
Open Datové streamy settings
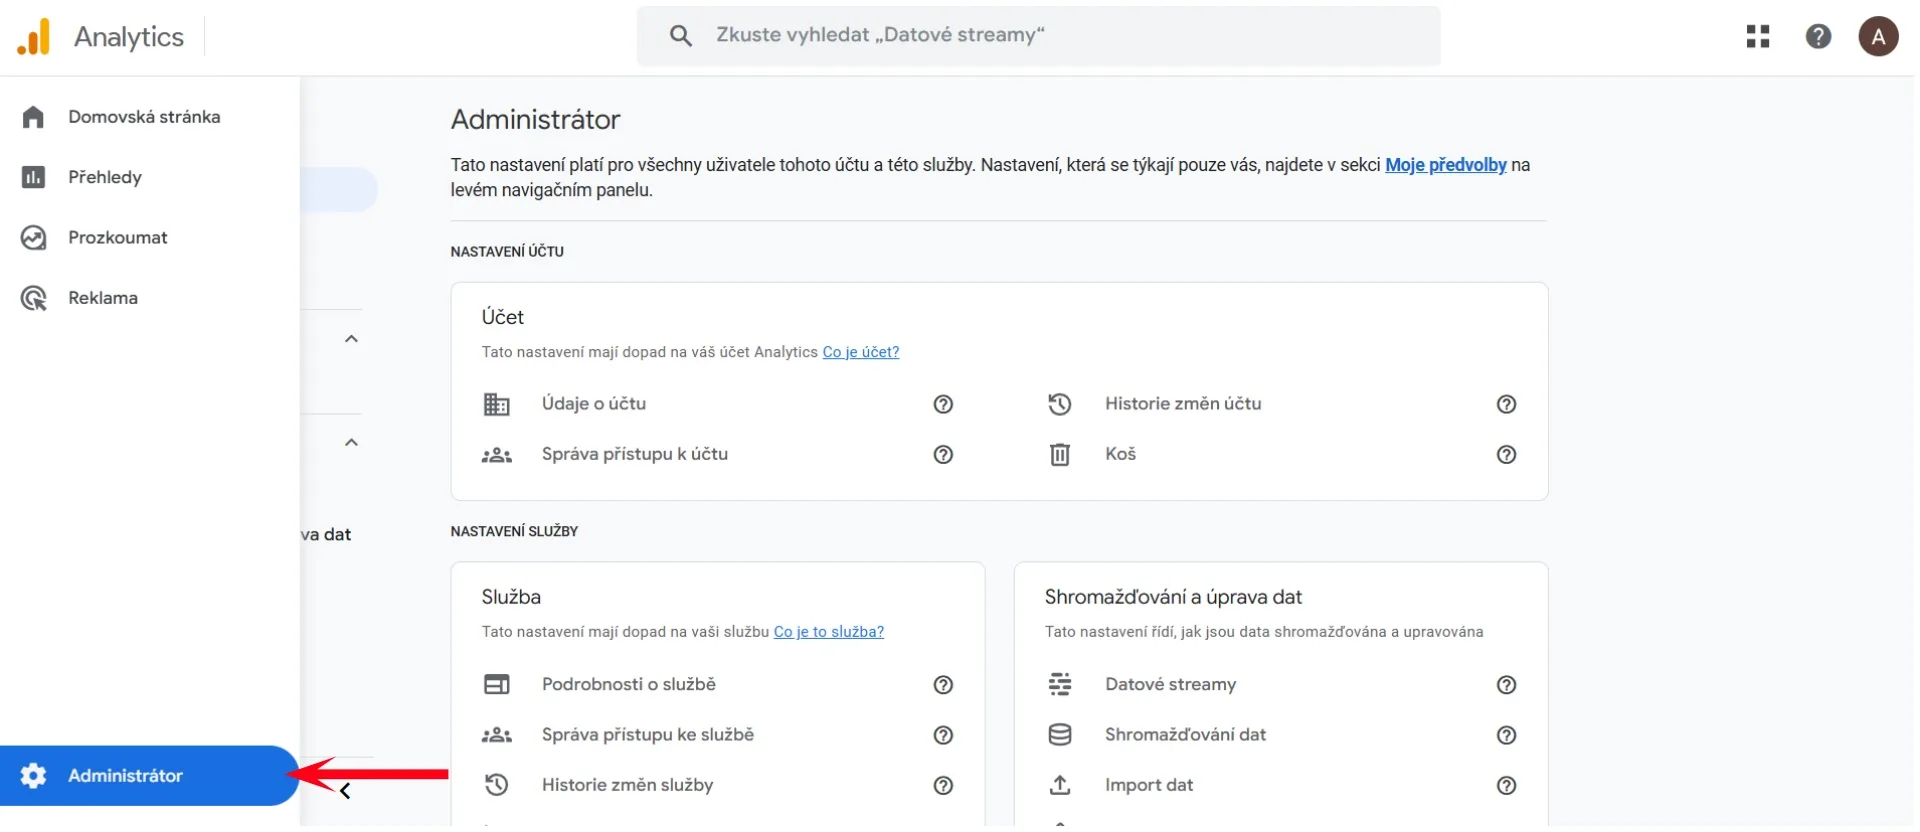click(1170, 685)
